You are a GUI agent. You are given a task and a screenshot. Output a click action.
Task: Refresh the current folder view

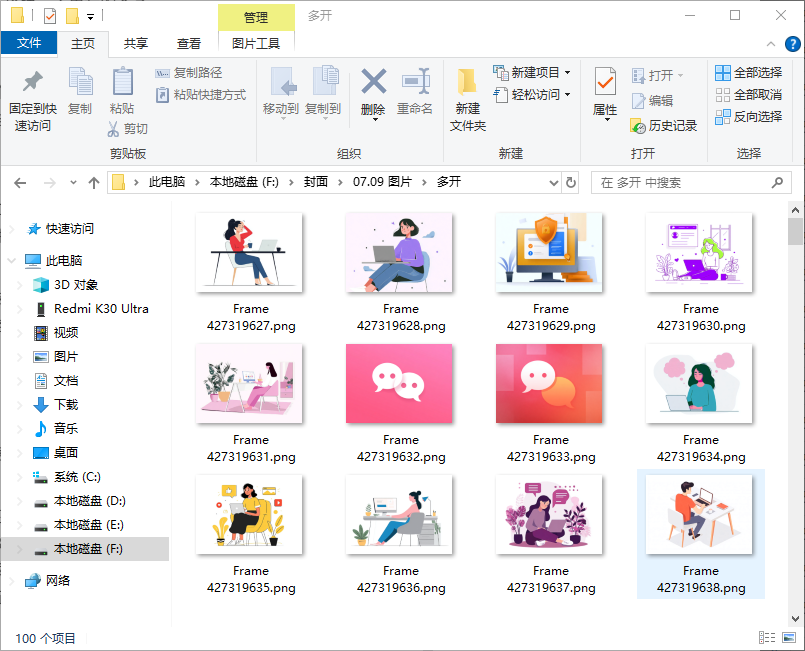pos(570,183)
